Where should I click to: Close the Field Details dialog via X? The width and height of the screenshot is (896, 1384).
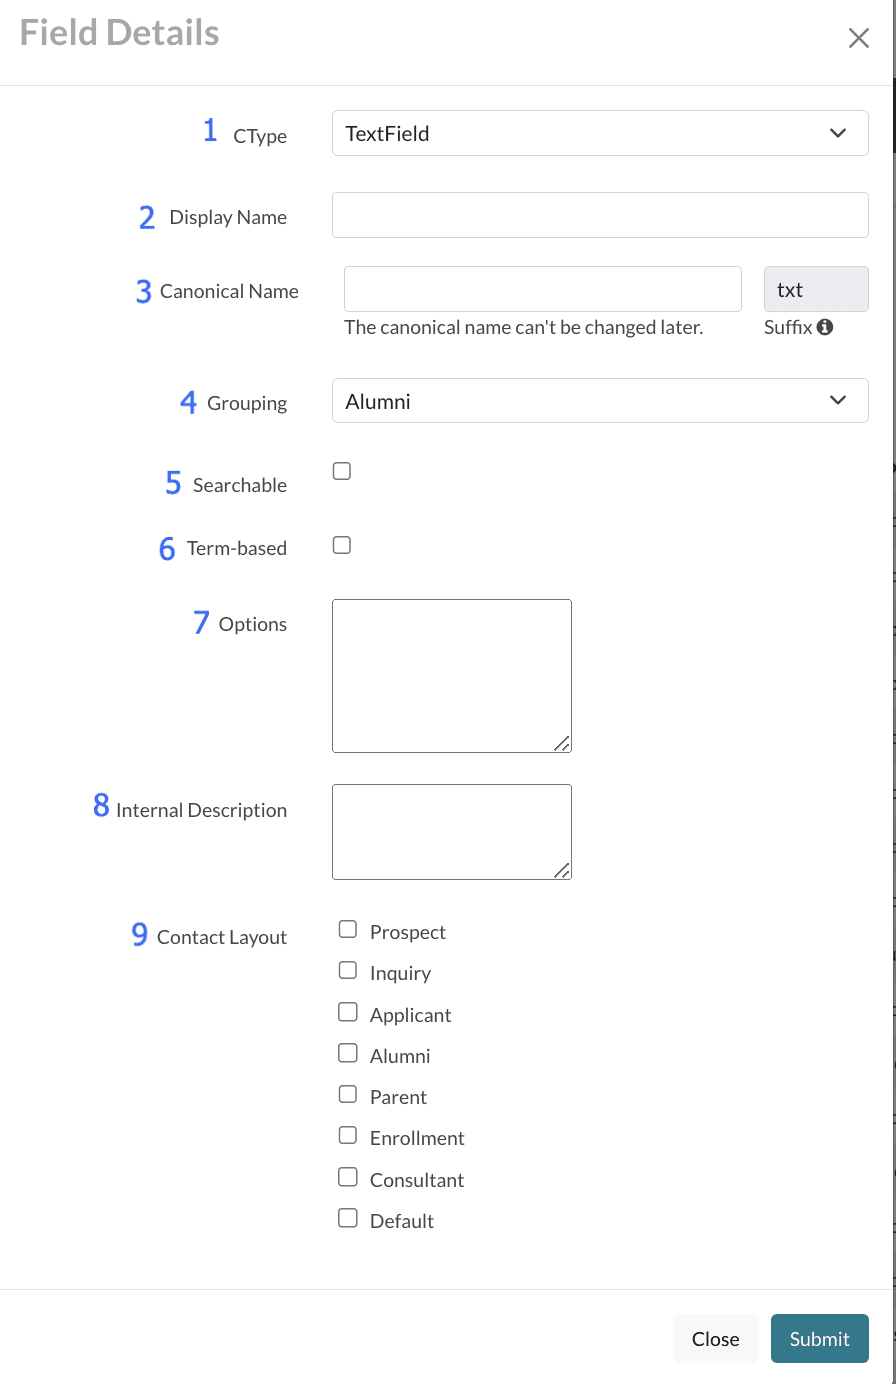tap(858, 38)
